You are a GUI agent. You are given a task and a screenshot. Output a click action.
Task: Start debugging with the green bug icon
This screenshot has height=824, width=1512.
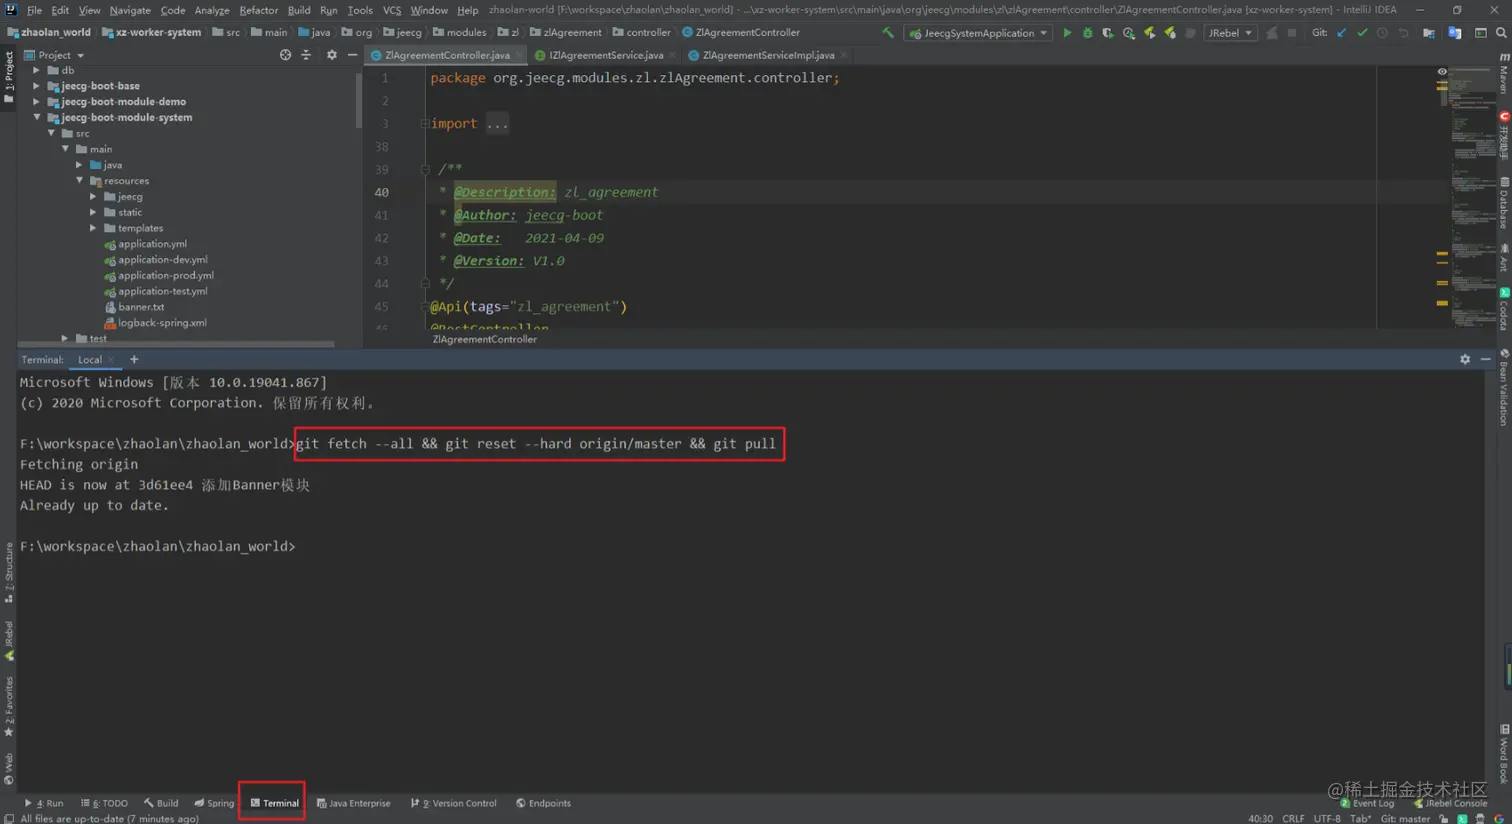(1087, 33)
